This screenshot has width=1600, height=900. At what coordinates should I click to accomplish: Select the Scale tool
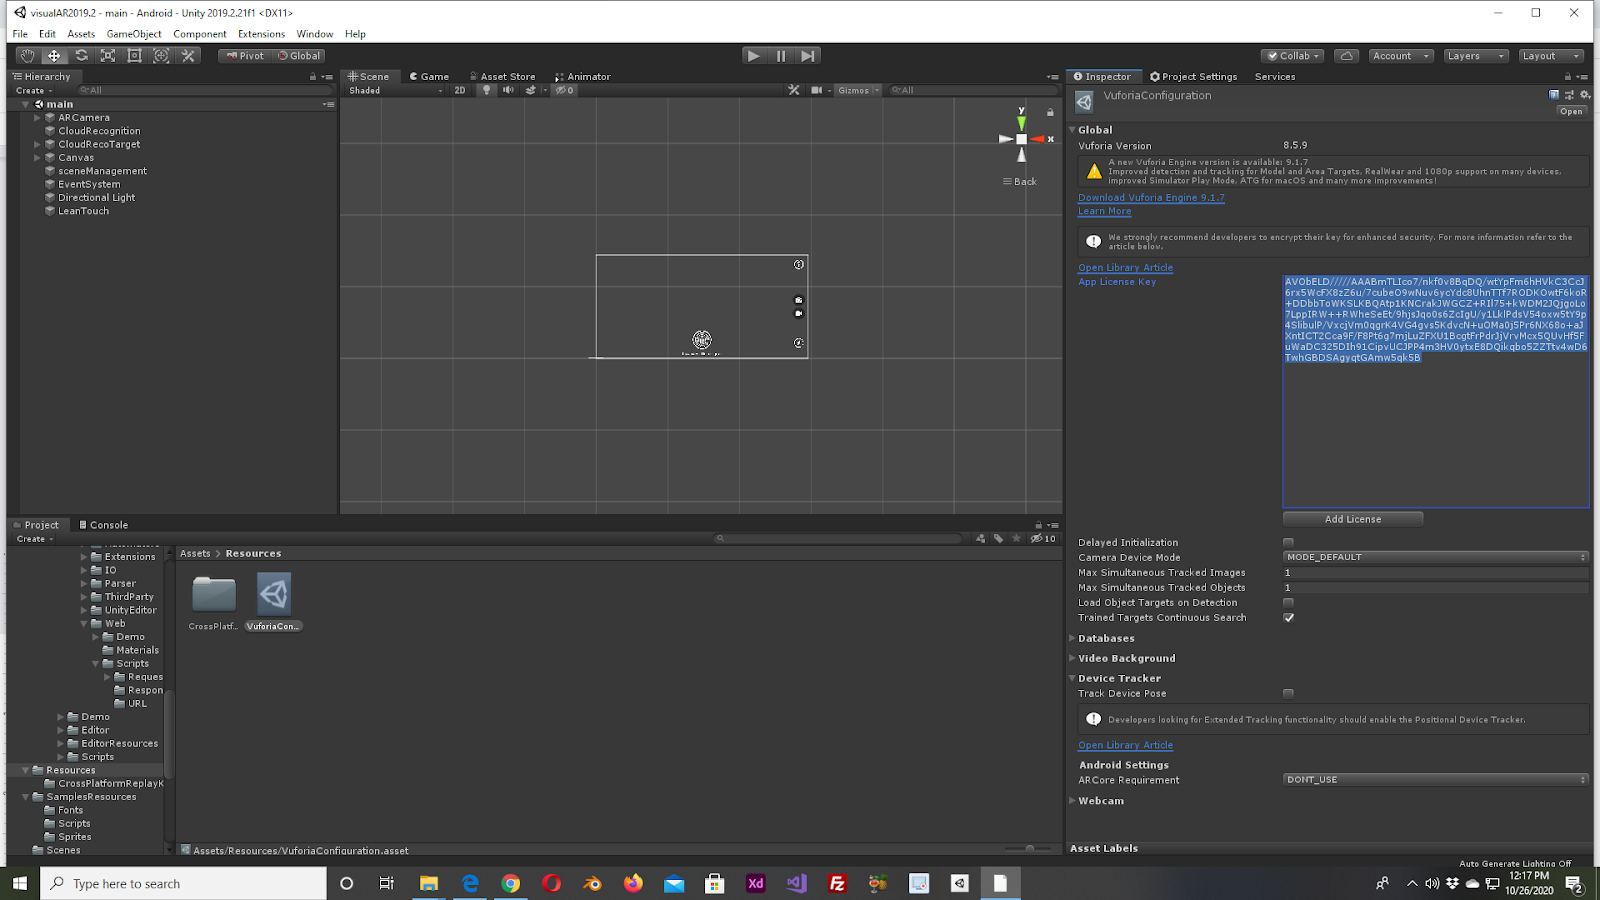108,56
